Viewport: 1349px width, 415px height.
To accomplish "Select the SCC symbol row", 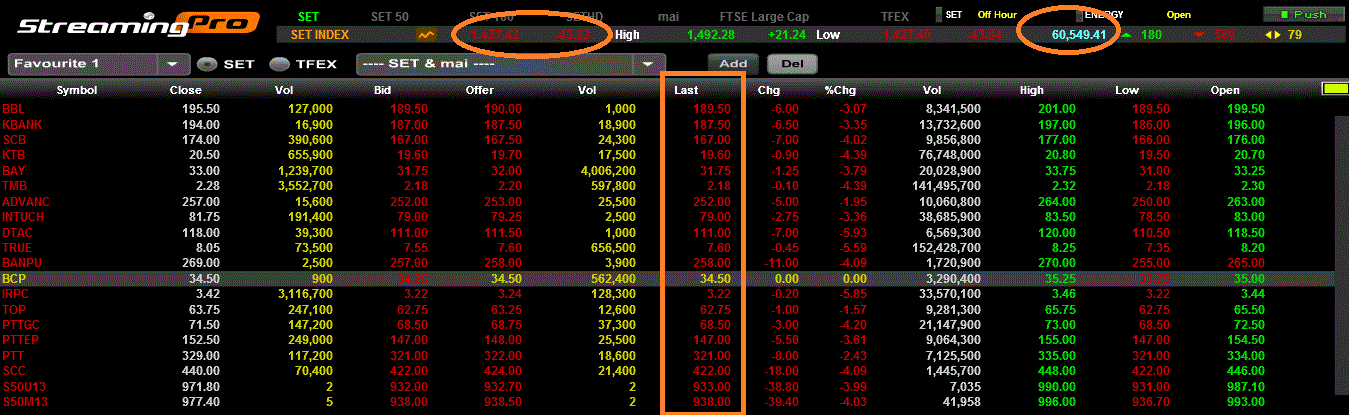I will tap(668, 371).
